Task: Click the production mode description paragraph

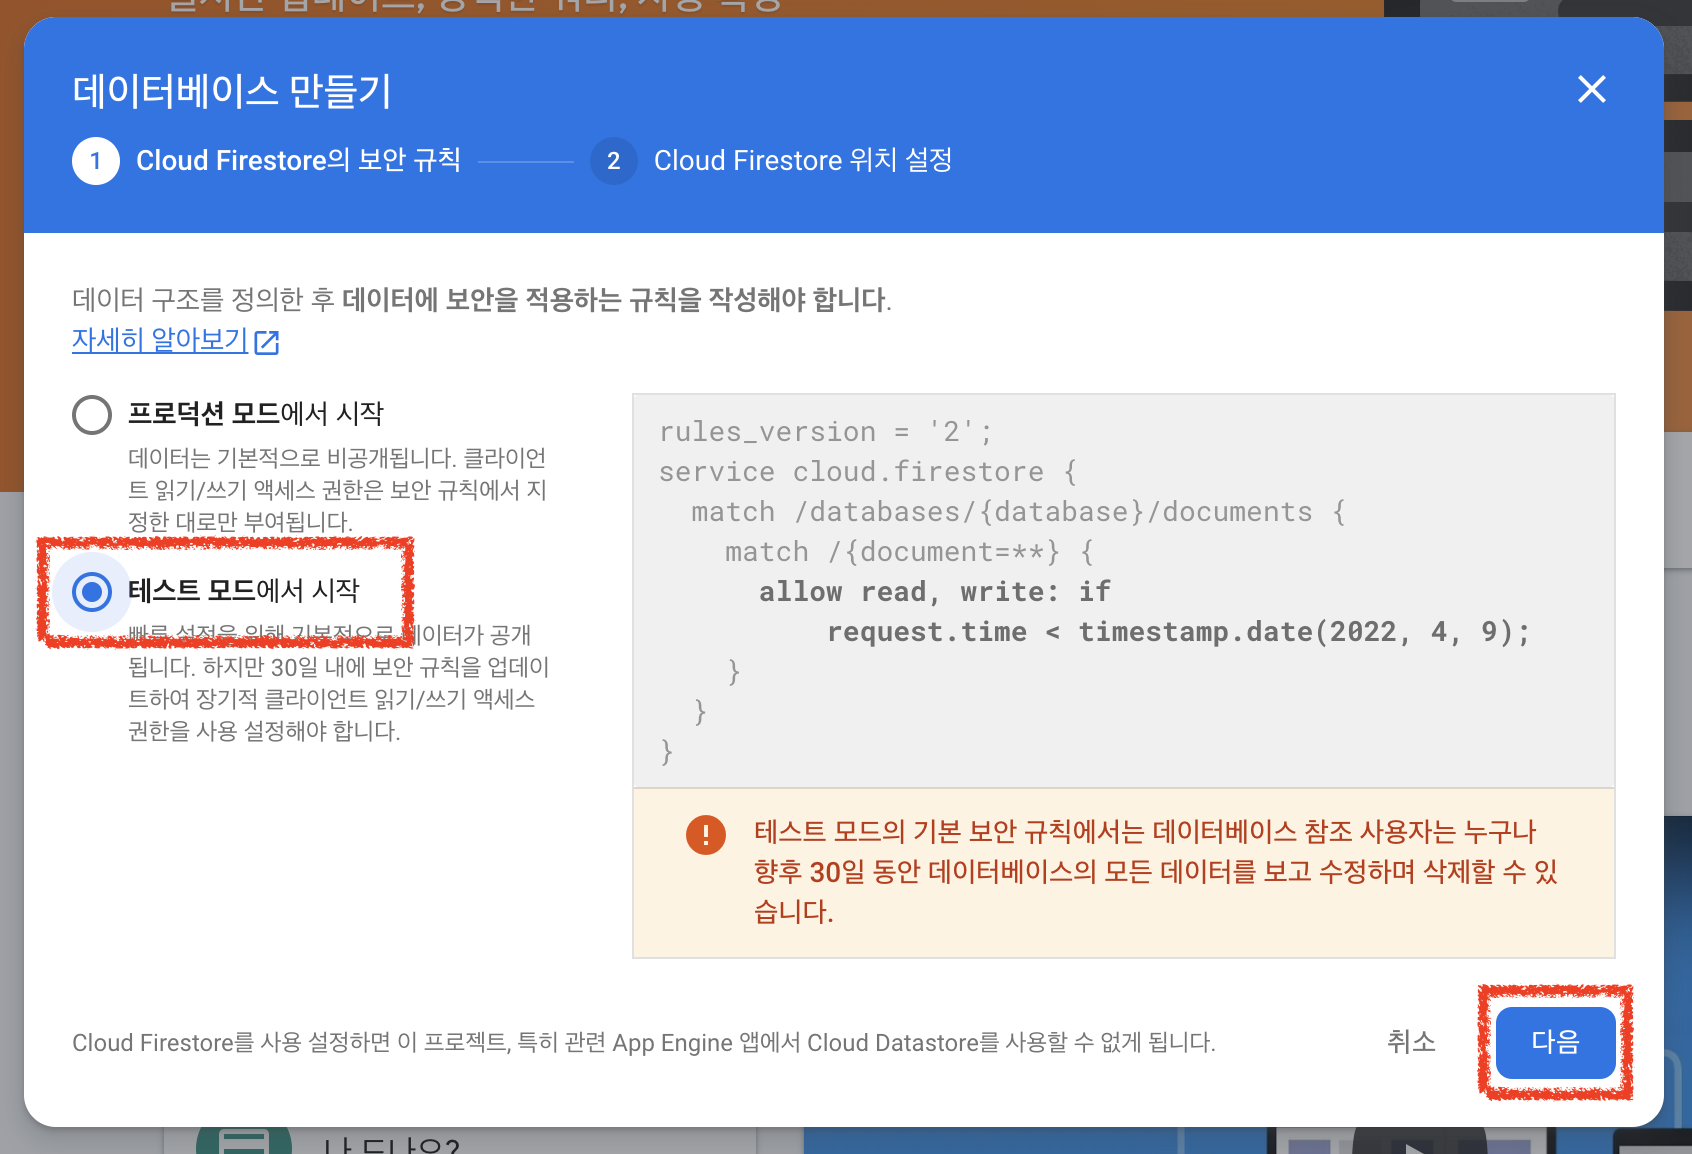Action: (x=337, y=490)
